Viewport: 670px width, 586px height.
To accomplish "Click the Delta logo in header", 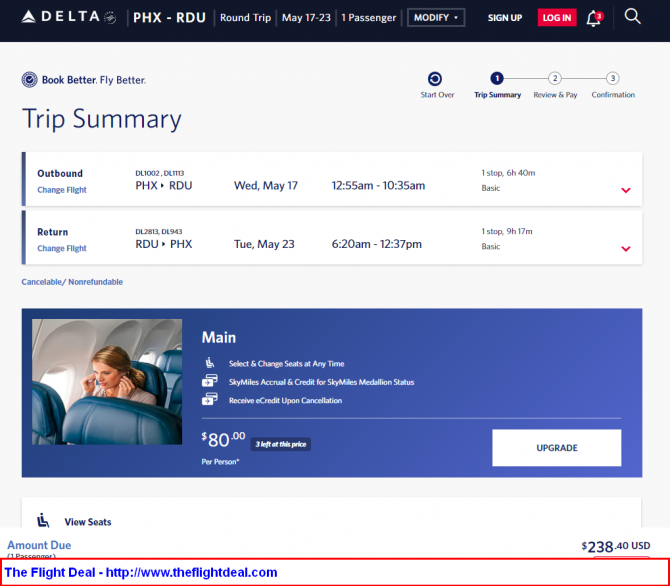I will click(x=68, y=17).
